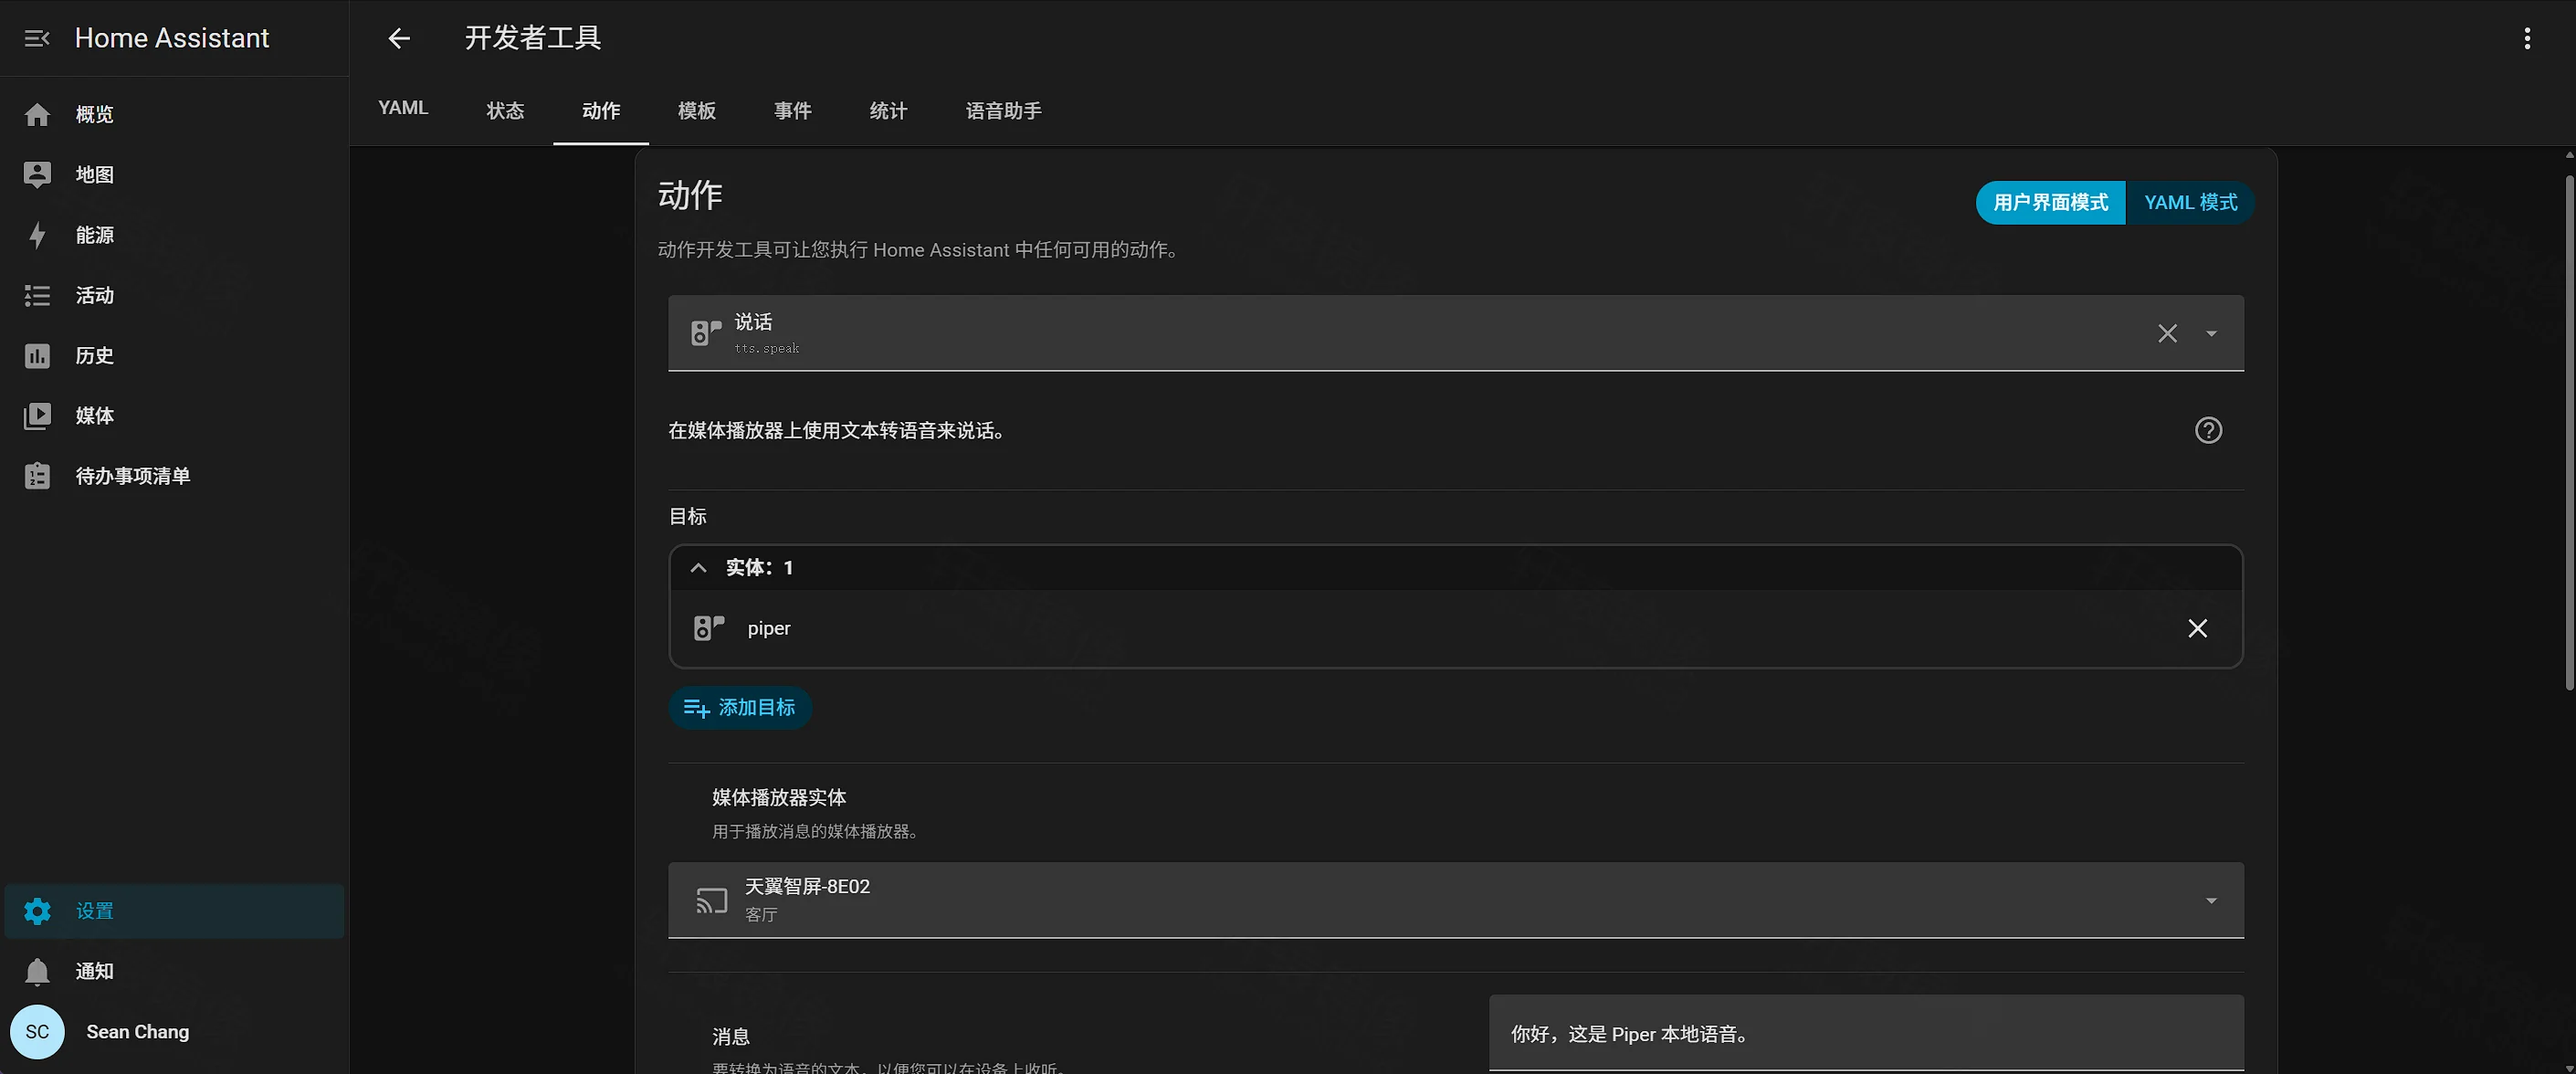Click the 目标 section label
2576x1074 pixels.
687,517
